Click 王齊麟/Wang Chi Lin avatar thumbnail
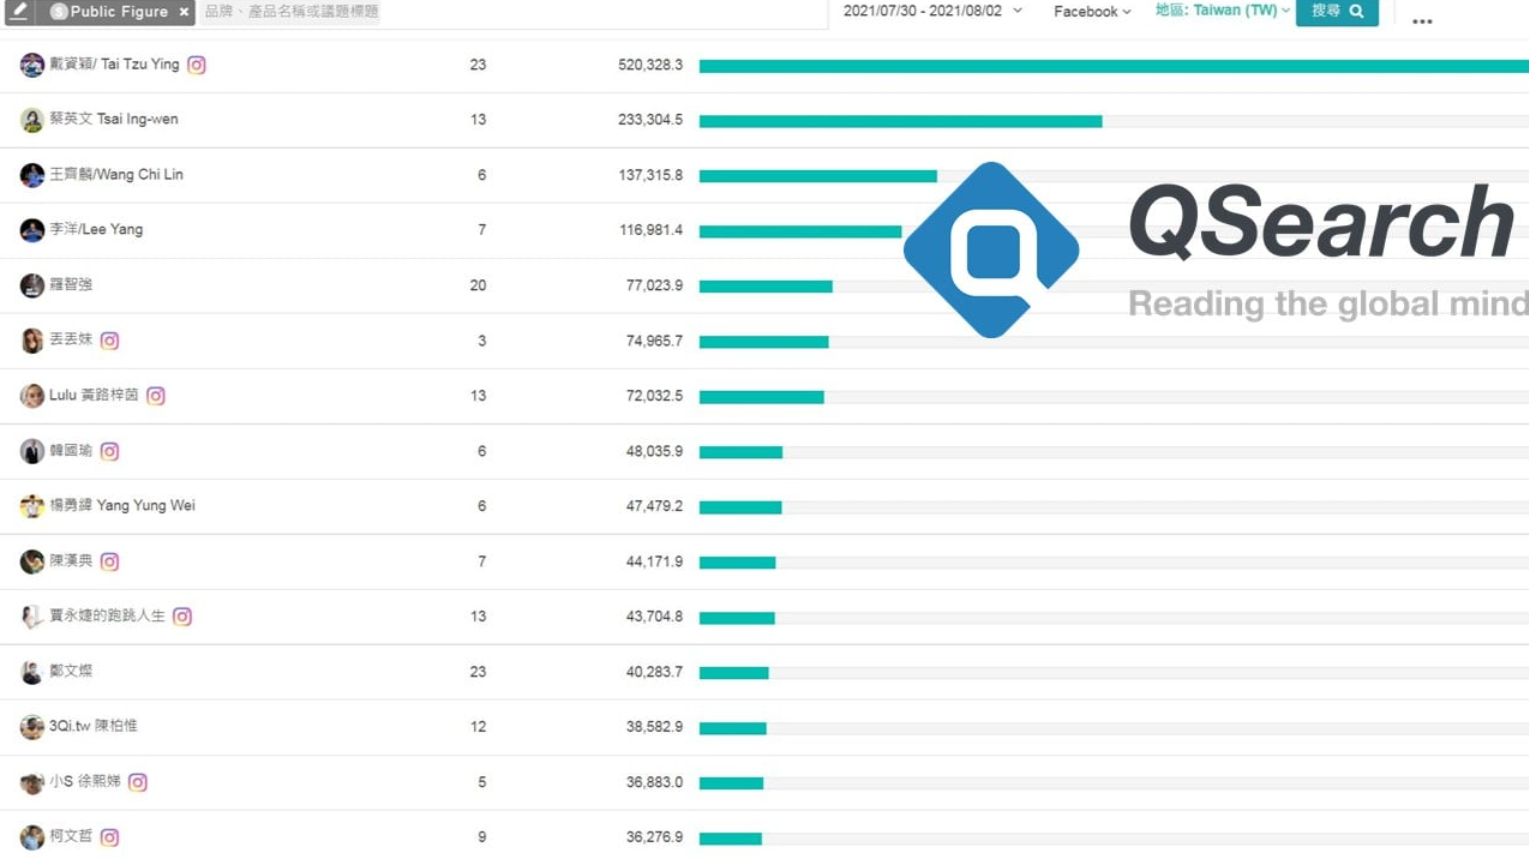Image resolution: width=1529 pixels, height=858 pixels. pyautogui.click(x=32, y=175)
